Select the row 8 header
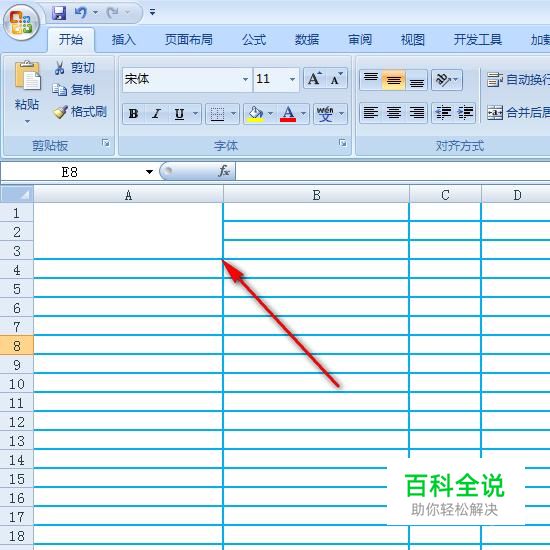This screenshot has width=550, height=550. [17, 346]
